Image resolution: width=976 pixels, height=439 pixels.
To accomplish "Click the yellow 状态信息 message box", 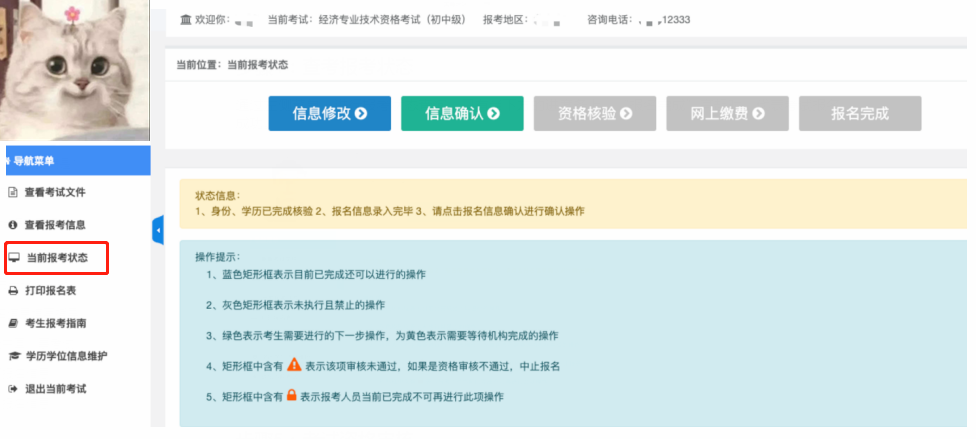I will 570,204.
